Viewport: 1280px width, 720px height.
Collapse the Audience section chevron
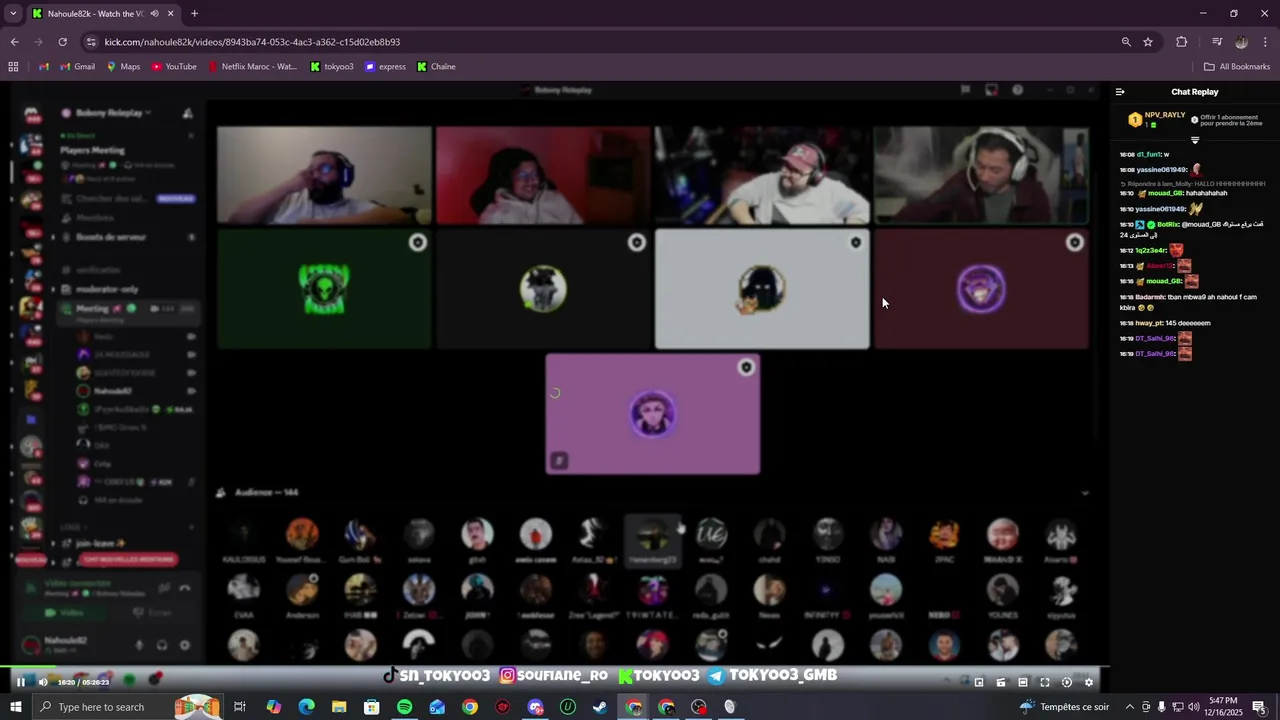(x=1085, y=493)
